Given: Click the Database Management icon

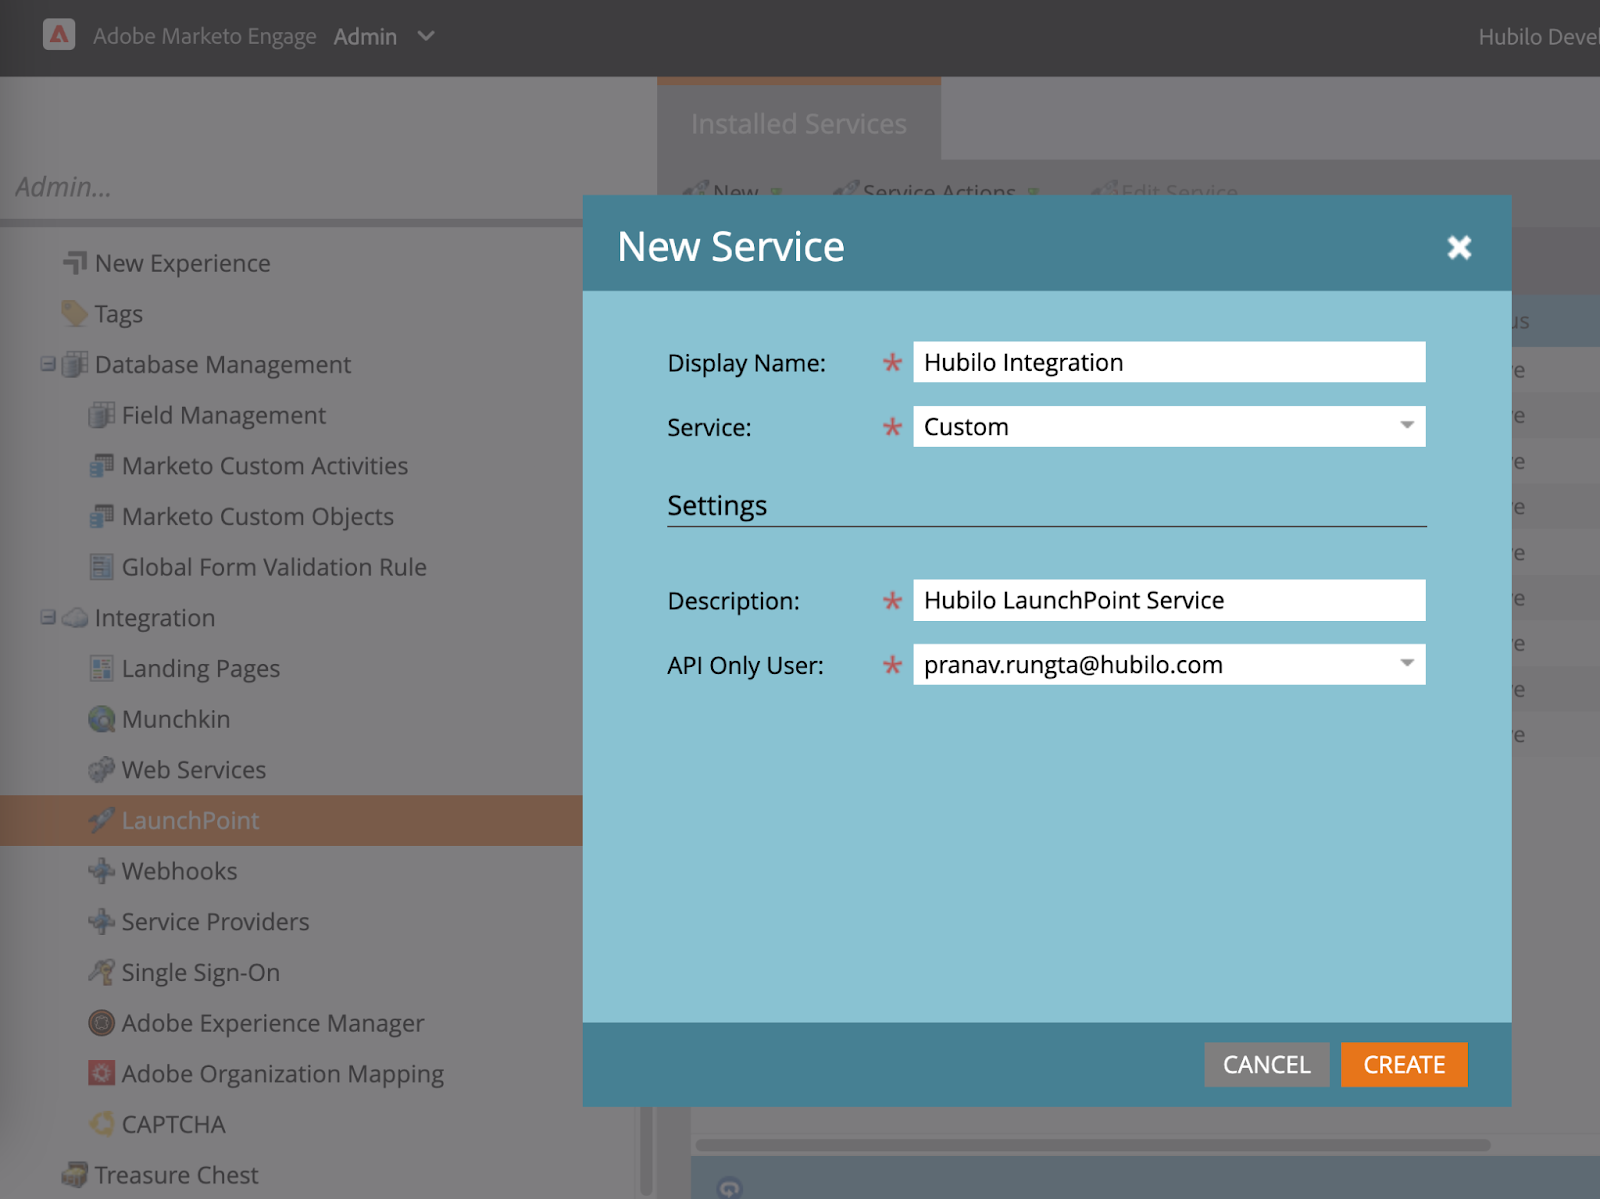Looking at the screenshot, I should pos(75,364).
